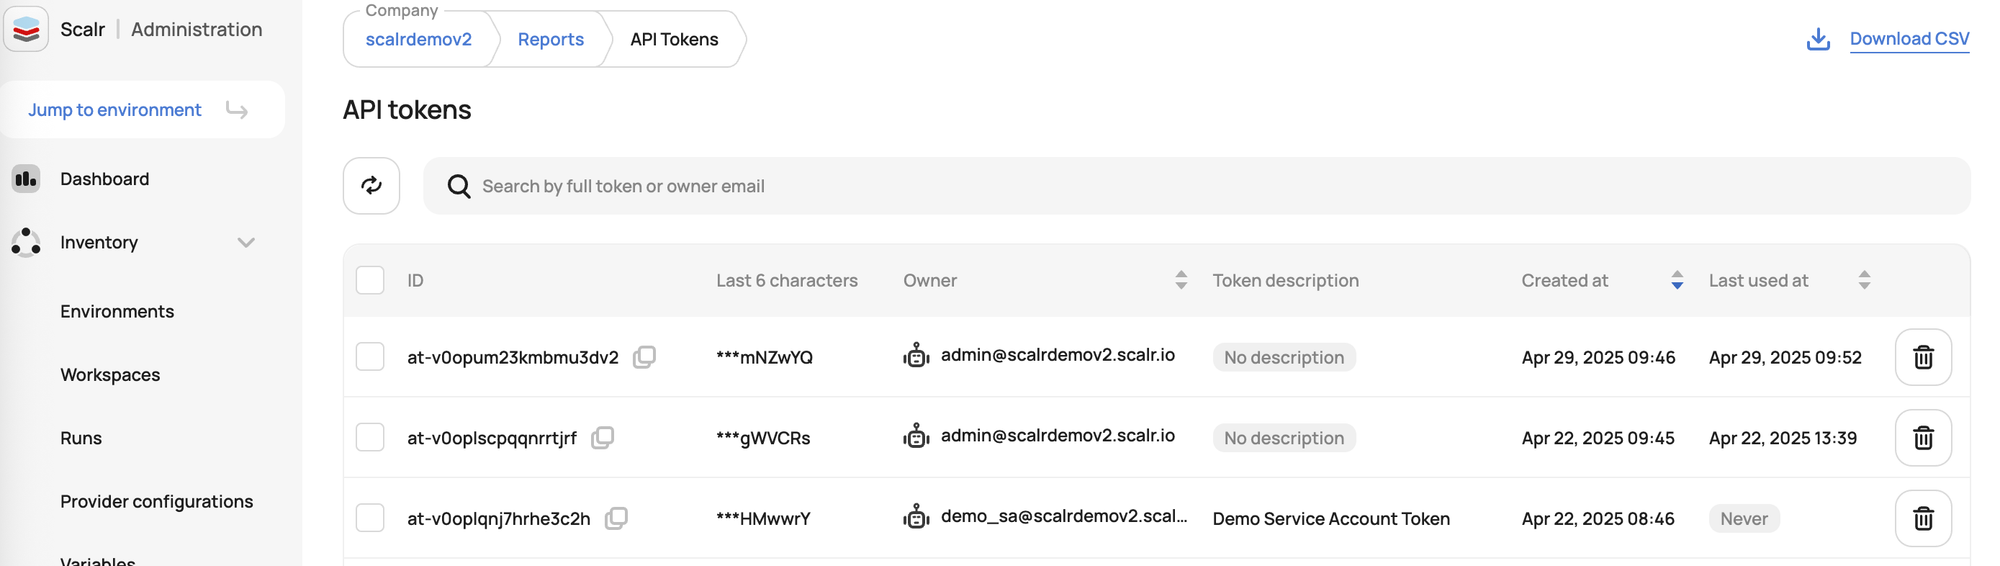Screen dimensions: 2000x566
Task: Go to Runs in the sidebar
Action: pyautogui.click(x=81, y=438)
